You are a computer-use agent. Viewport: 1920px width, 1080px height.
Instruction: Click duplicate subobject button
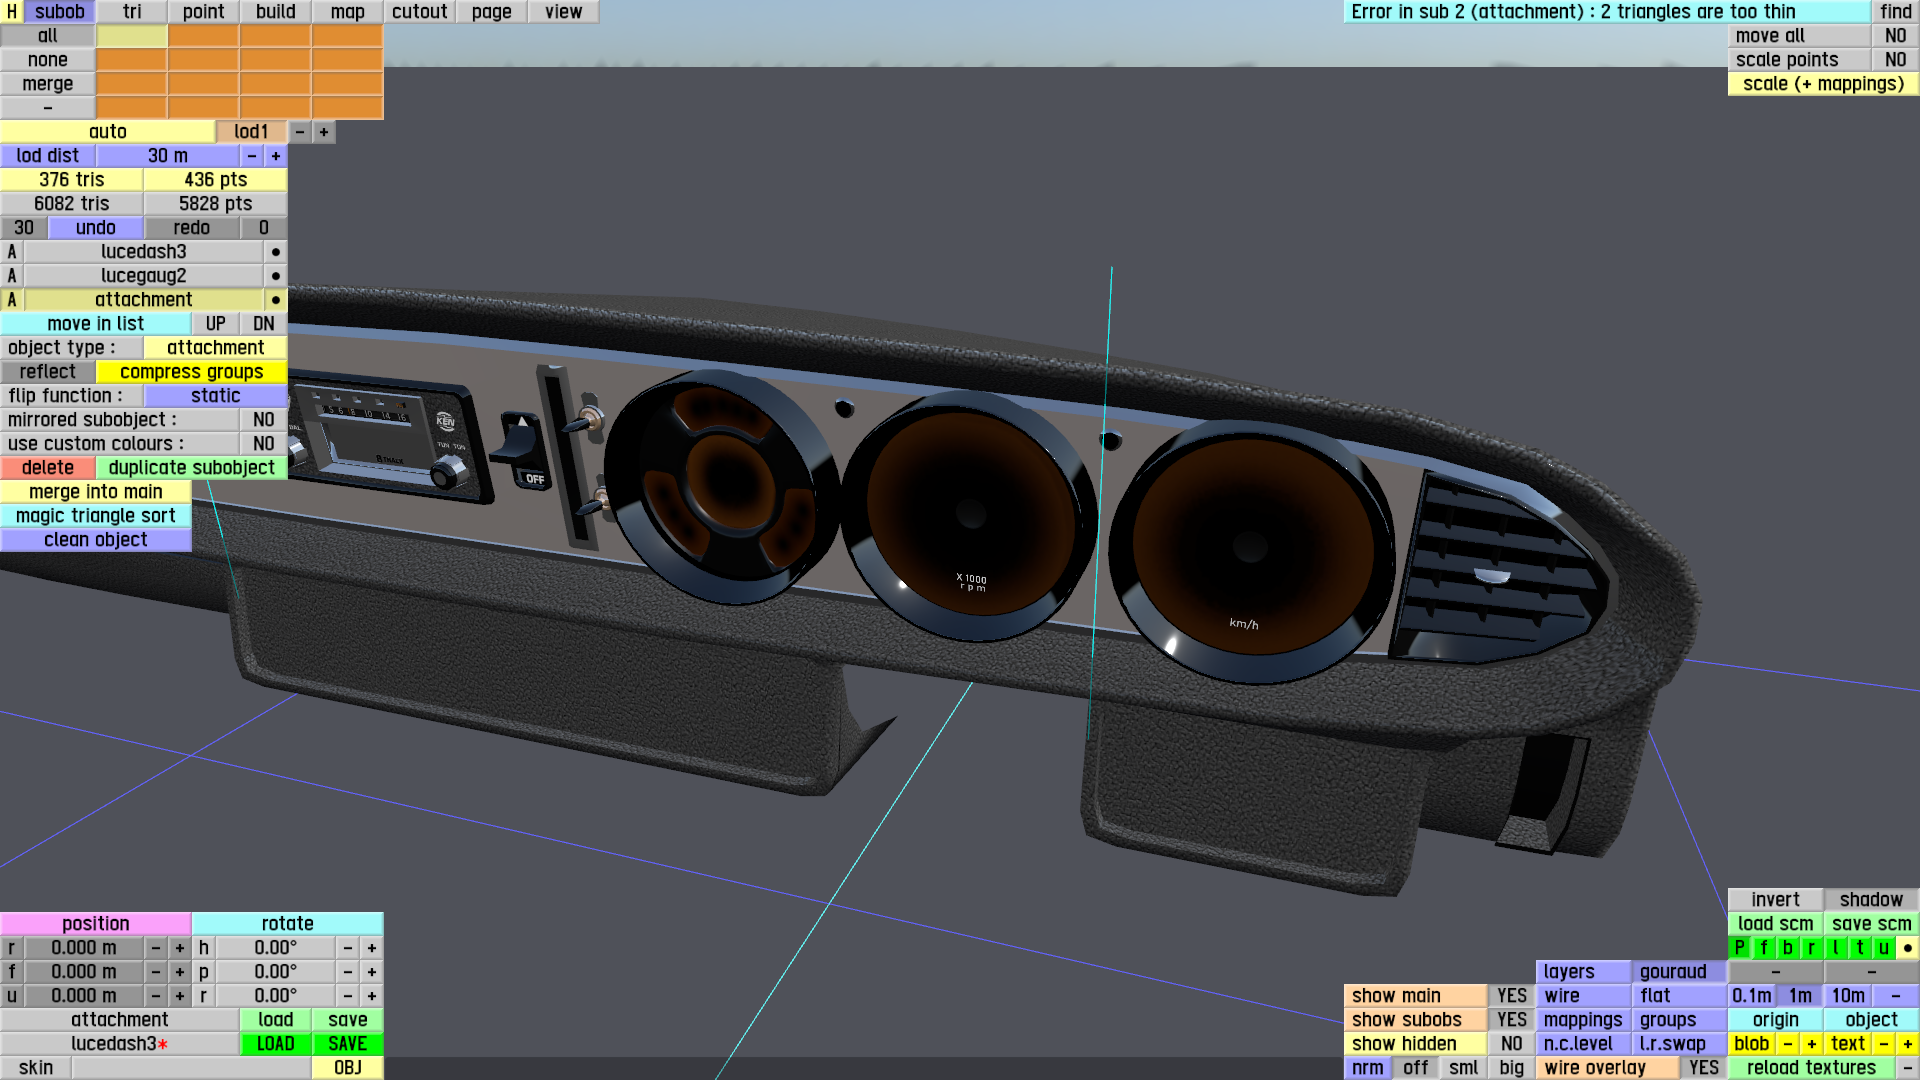click(191, 468)
